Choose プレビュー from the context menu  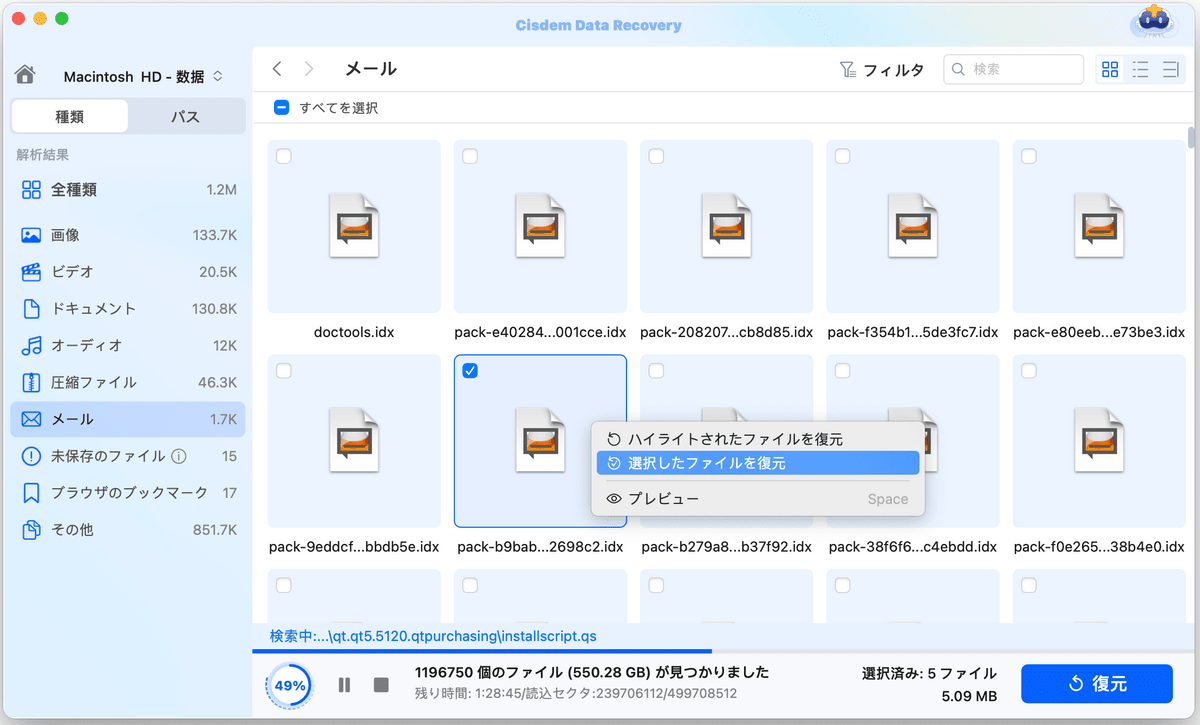tap(757, 499)
